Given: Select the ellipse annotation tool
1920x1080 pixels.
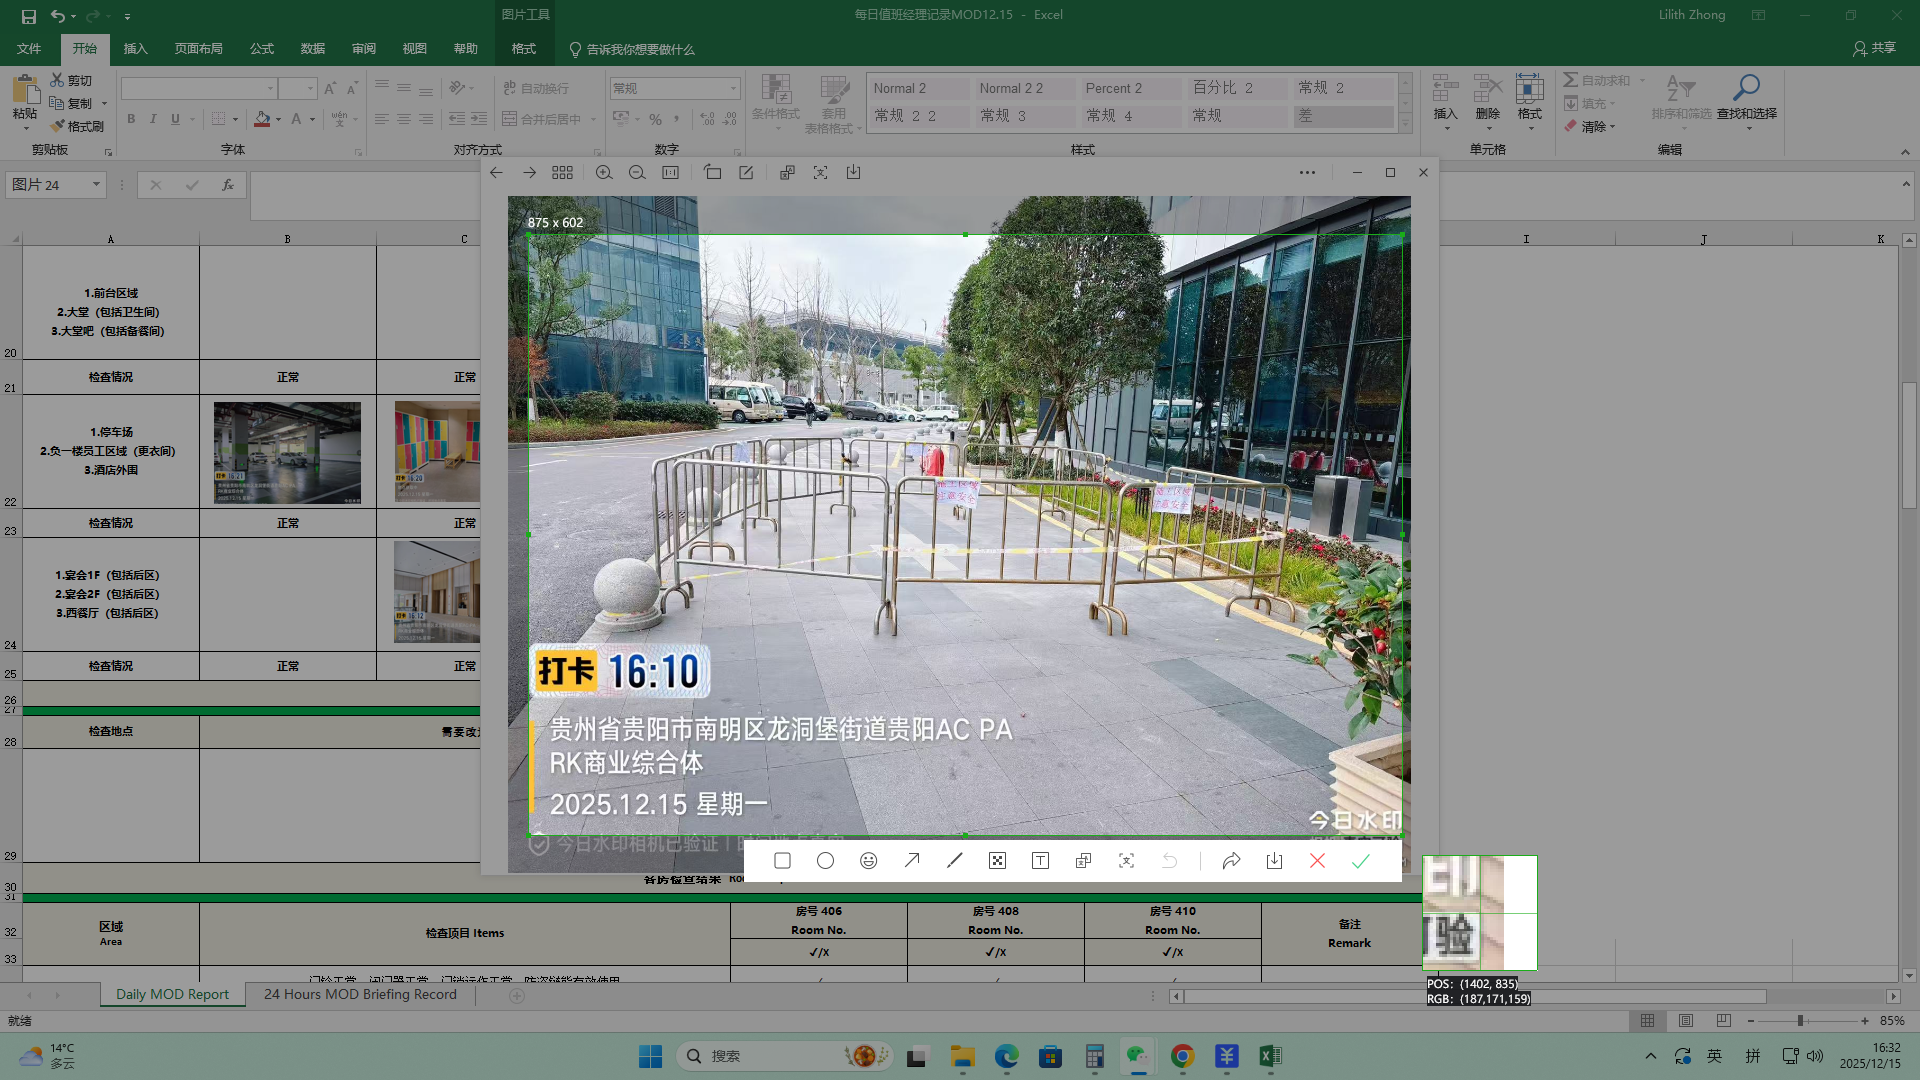Looking at the screenshot, I should coord(825,861).
